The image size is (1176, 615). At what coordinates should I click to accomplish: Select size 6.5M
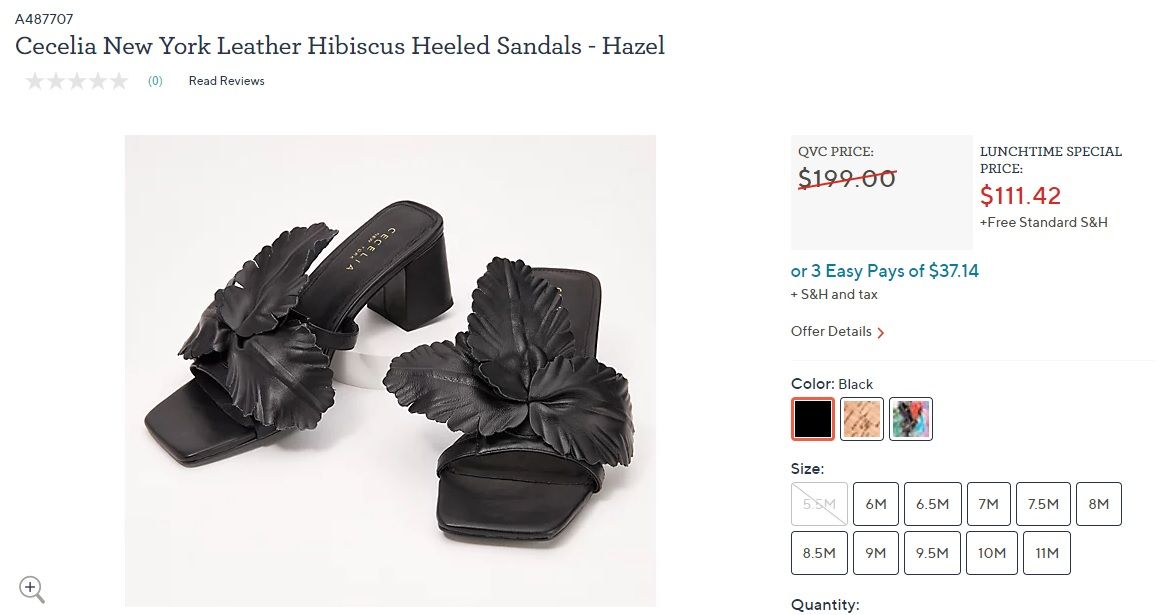click(932, 504)
